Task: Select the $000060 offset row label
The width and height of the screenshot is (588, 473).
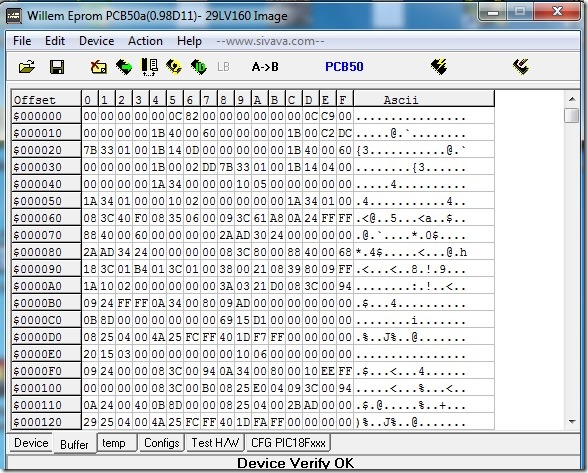Action: click(x=46, y=218)
